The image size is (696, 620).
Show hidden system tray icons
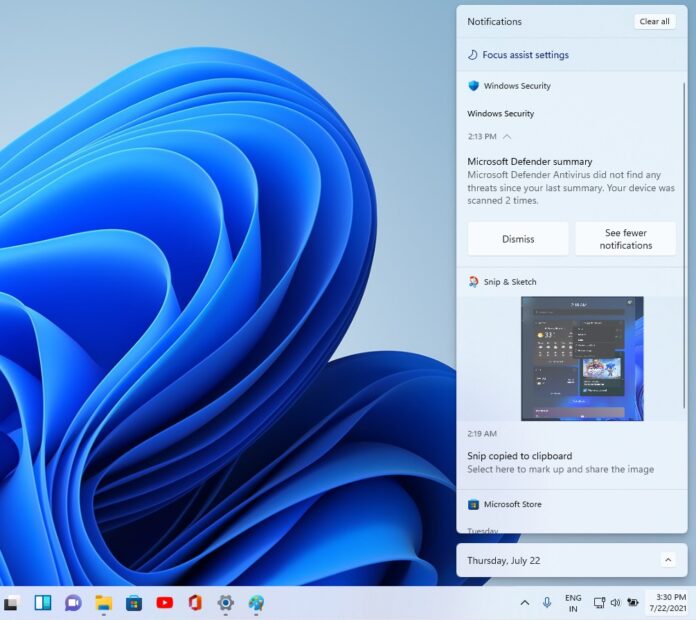524,603
